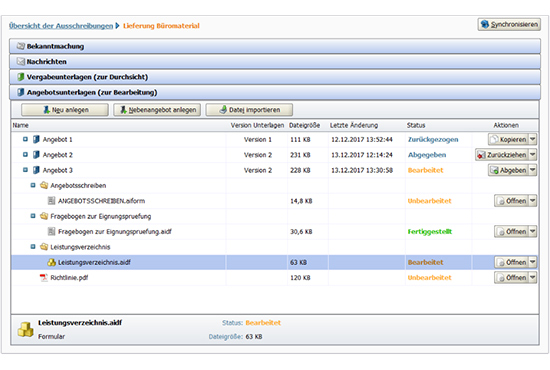
Task: Click the Status column header
Action: click(x=416, y=125)
